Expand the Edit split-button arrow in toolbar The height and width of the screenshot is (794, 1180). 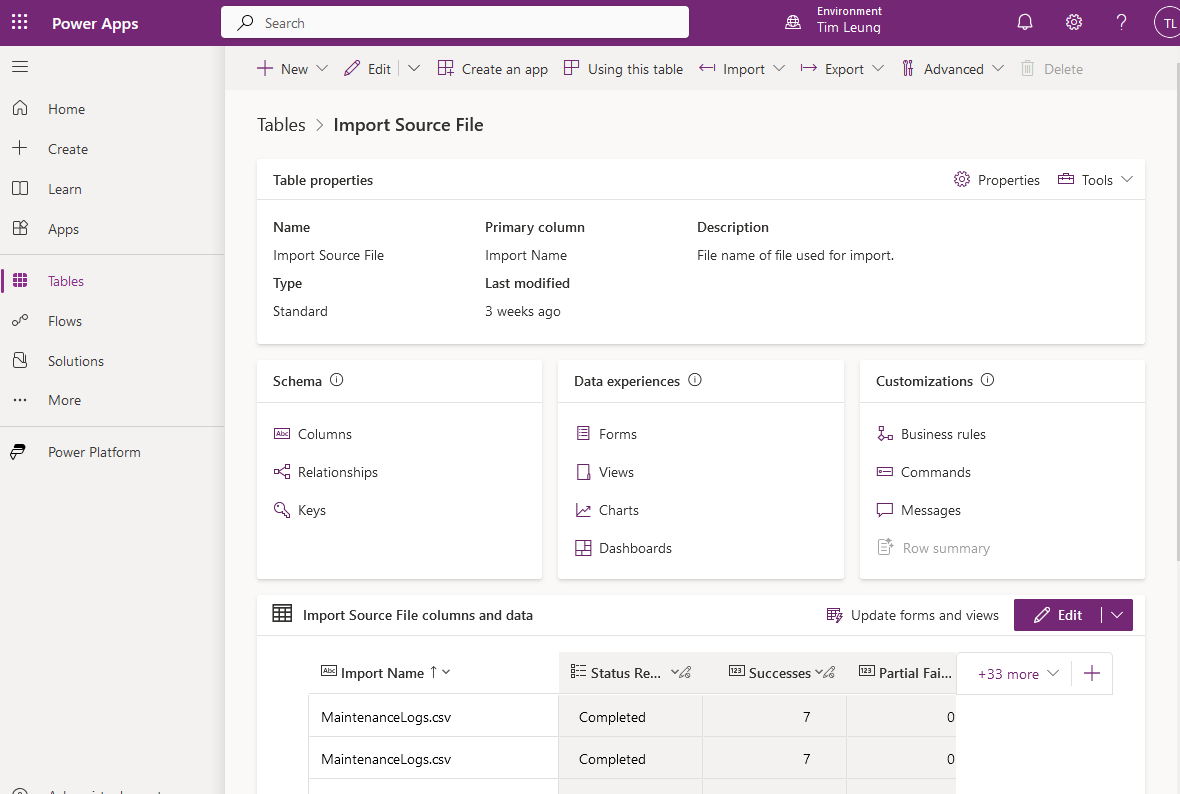point(414,68)
